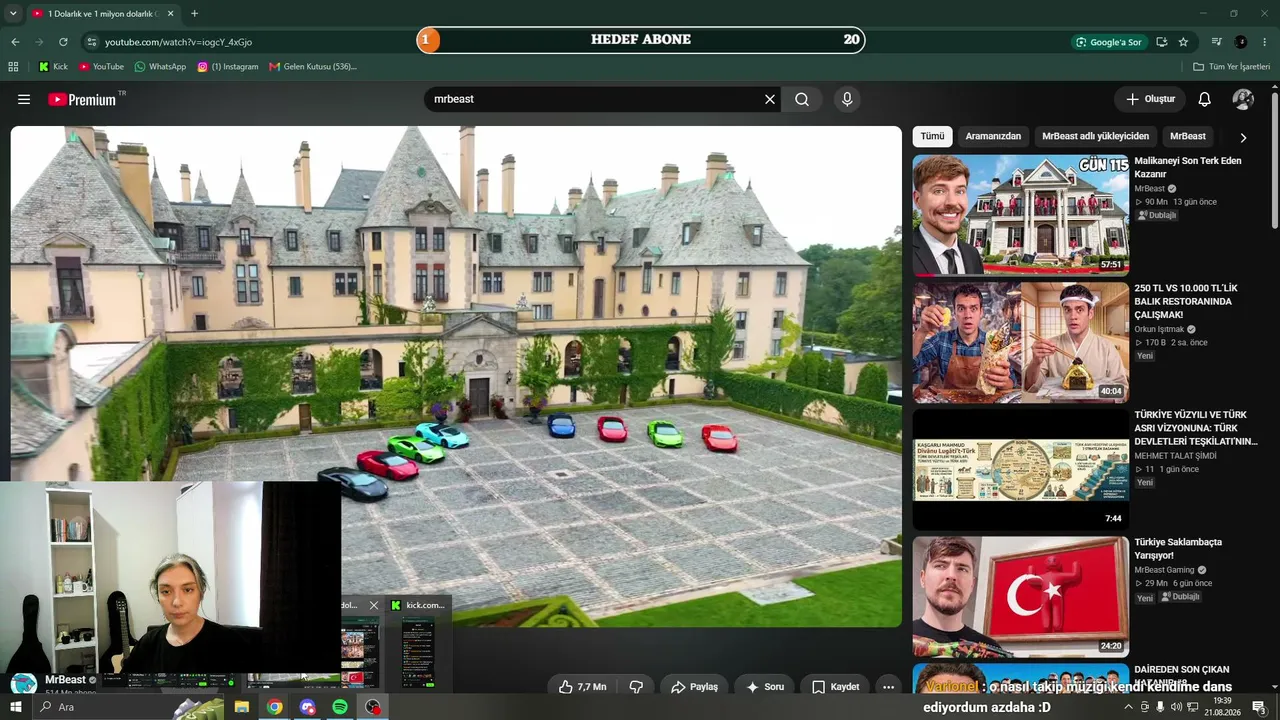Open the Orkun Işıtmak channel link

click(x=1159, y=329)
